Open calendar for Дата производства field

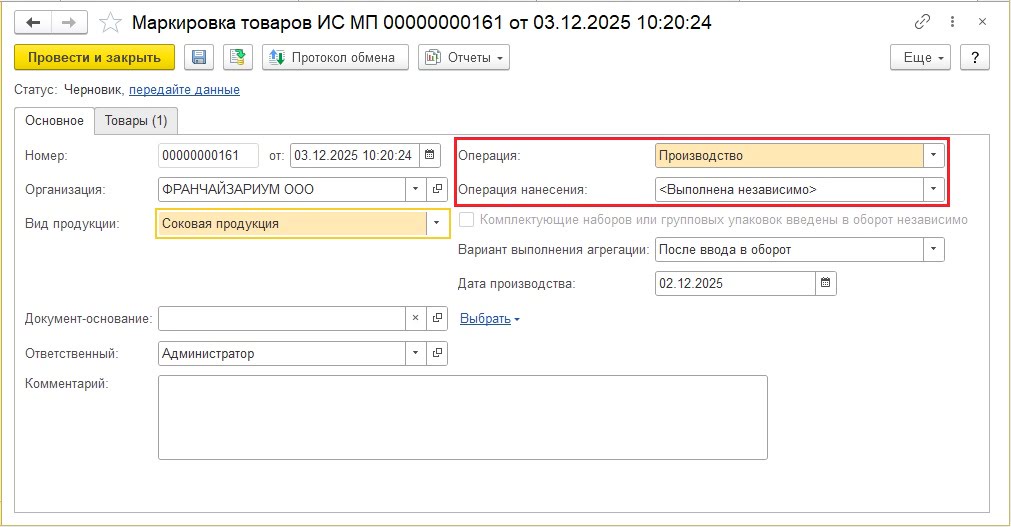(825, 283)
